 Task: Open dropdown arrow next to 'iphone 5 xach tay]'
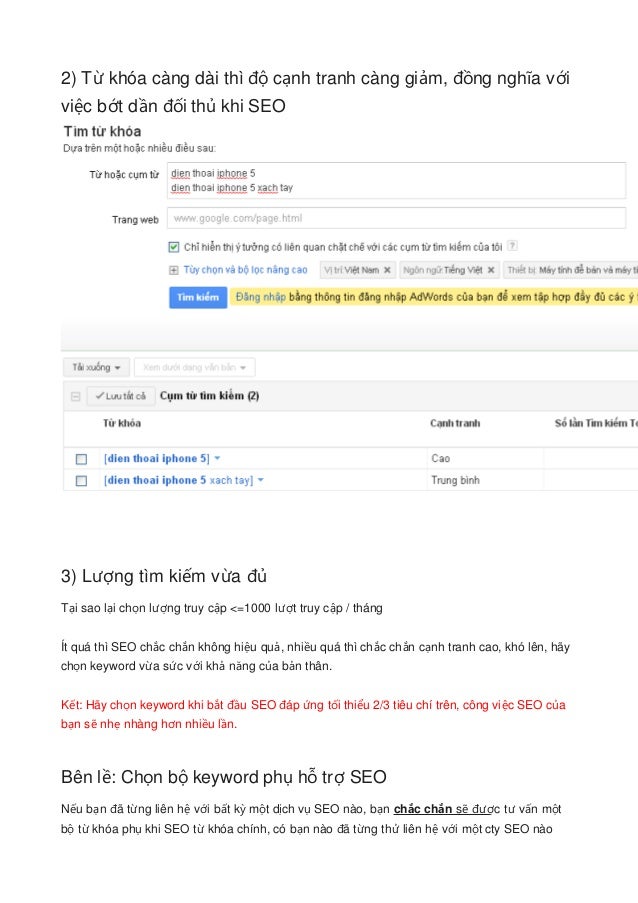[261, 480]
